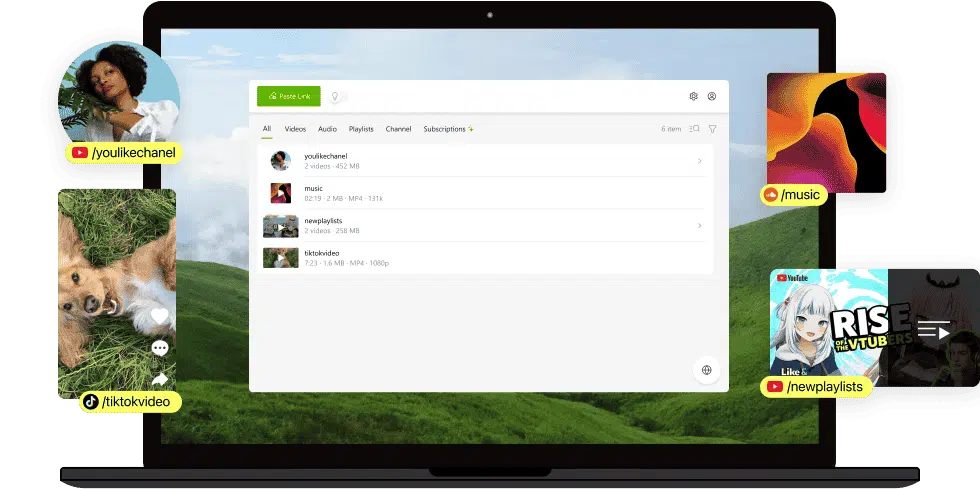Open the account profile icon

click(712, 96)
